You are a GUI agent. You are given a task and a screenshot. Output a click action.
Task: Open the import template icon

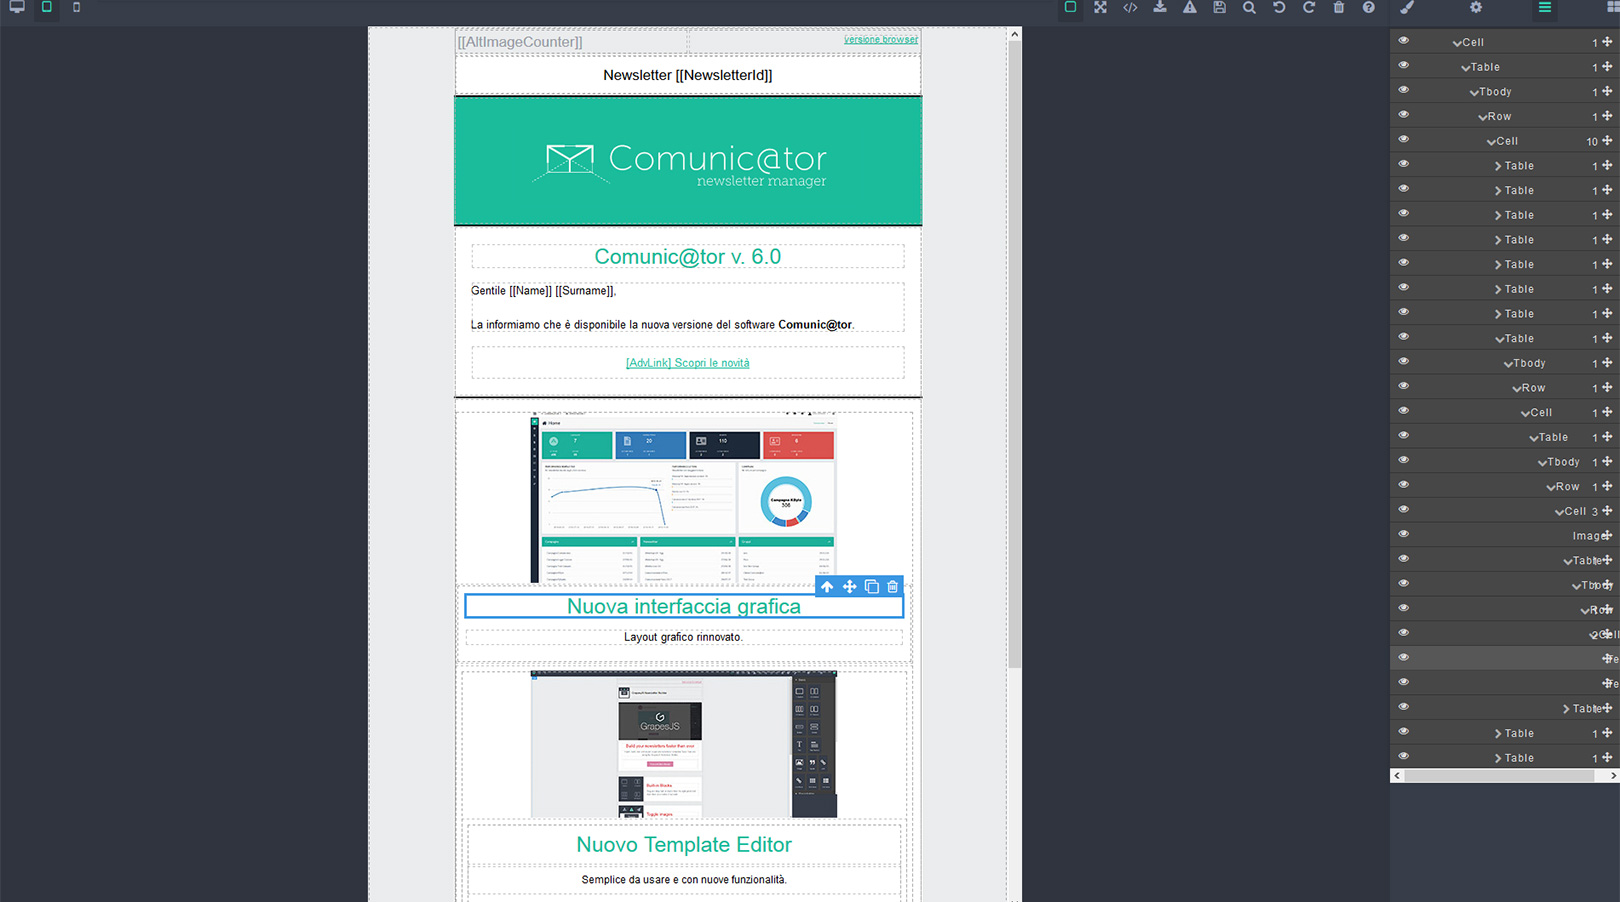coord(1160,7)
